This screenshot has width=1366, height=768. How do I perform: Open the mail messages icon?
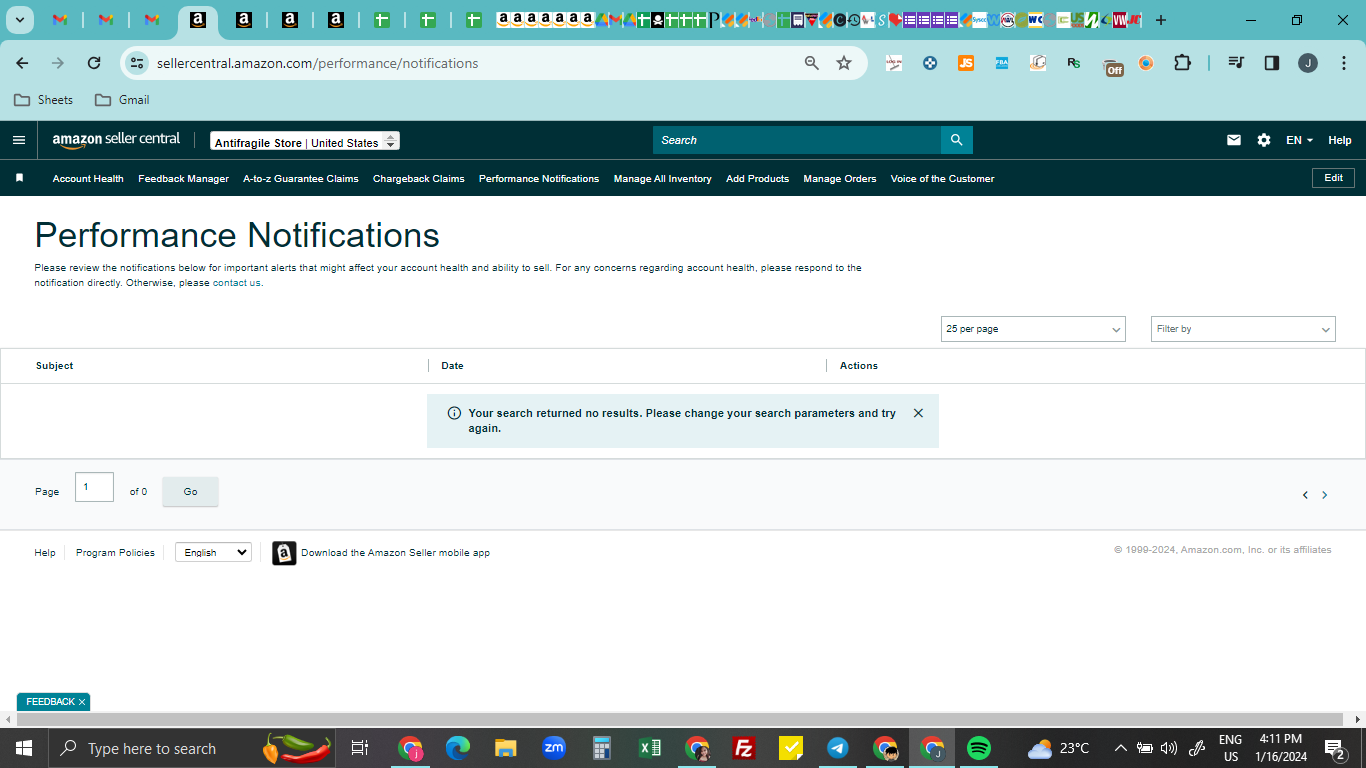[1234, 140]
